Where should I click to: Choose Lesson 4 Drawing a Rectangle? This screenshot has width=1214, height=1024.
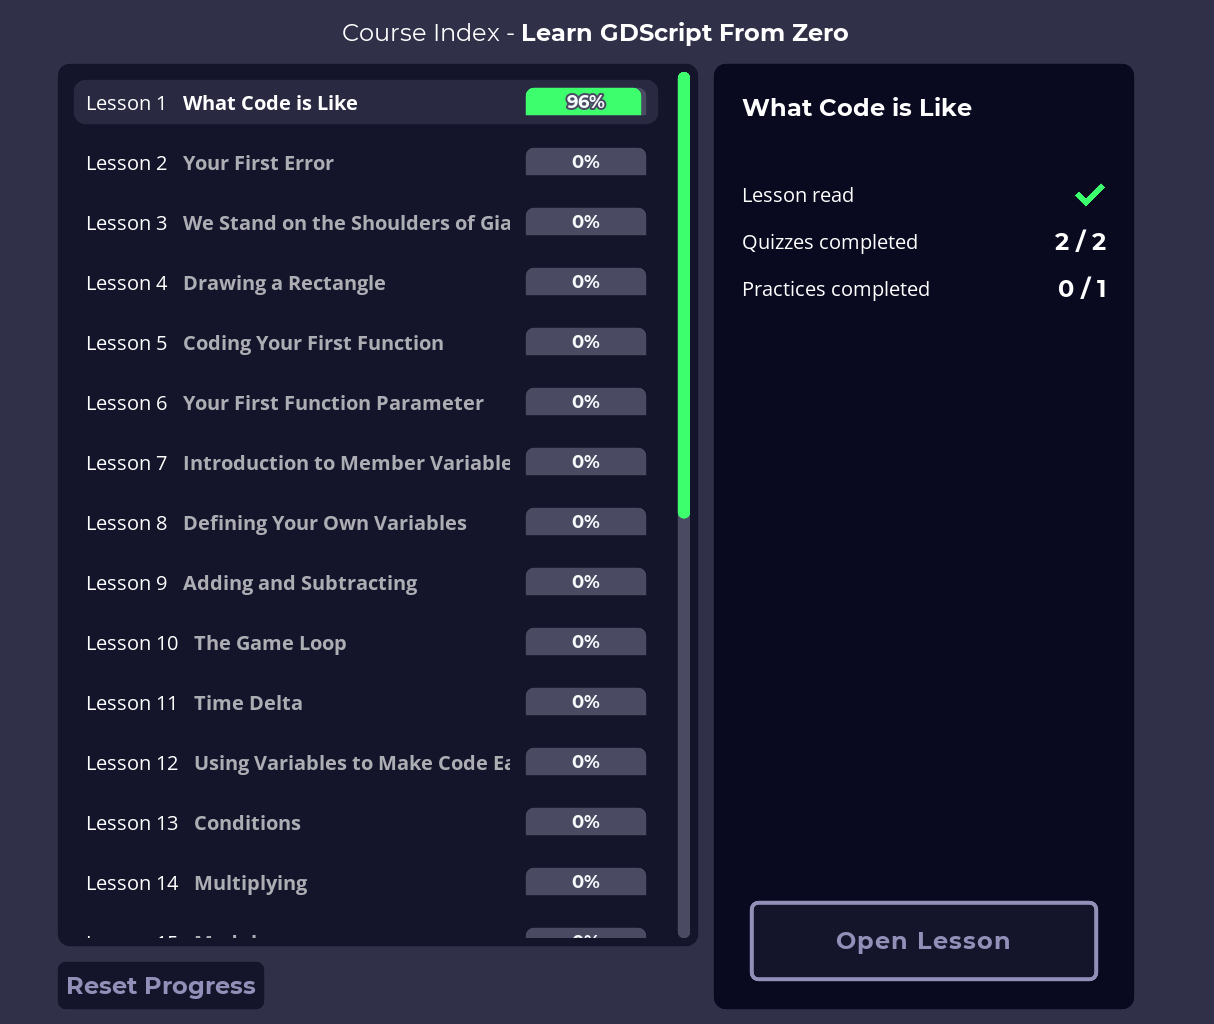click(366, 282)
